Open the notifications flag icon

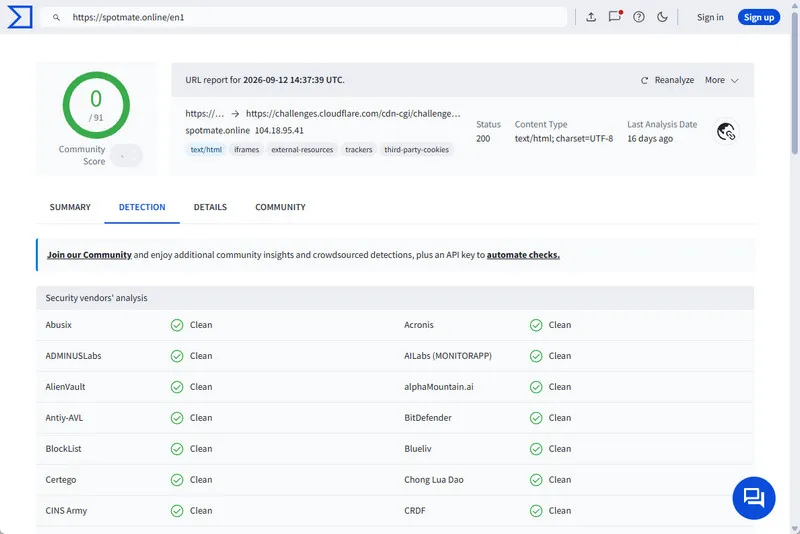pyautogui.click(x=615, y=16)
